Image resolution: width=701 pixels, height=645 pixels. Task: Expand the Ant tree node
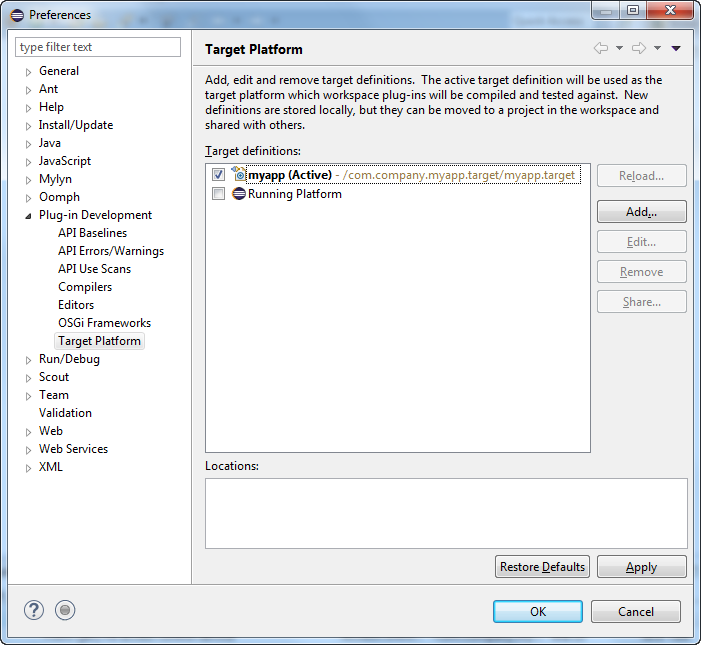pos(28,90)
